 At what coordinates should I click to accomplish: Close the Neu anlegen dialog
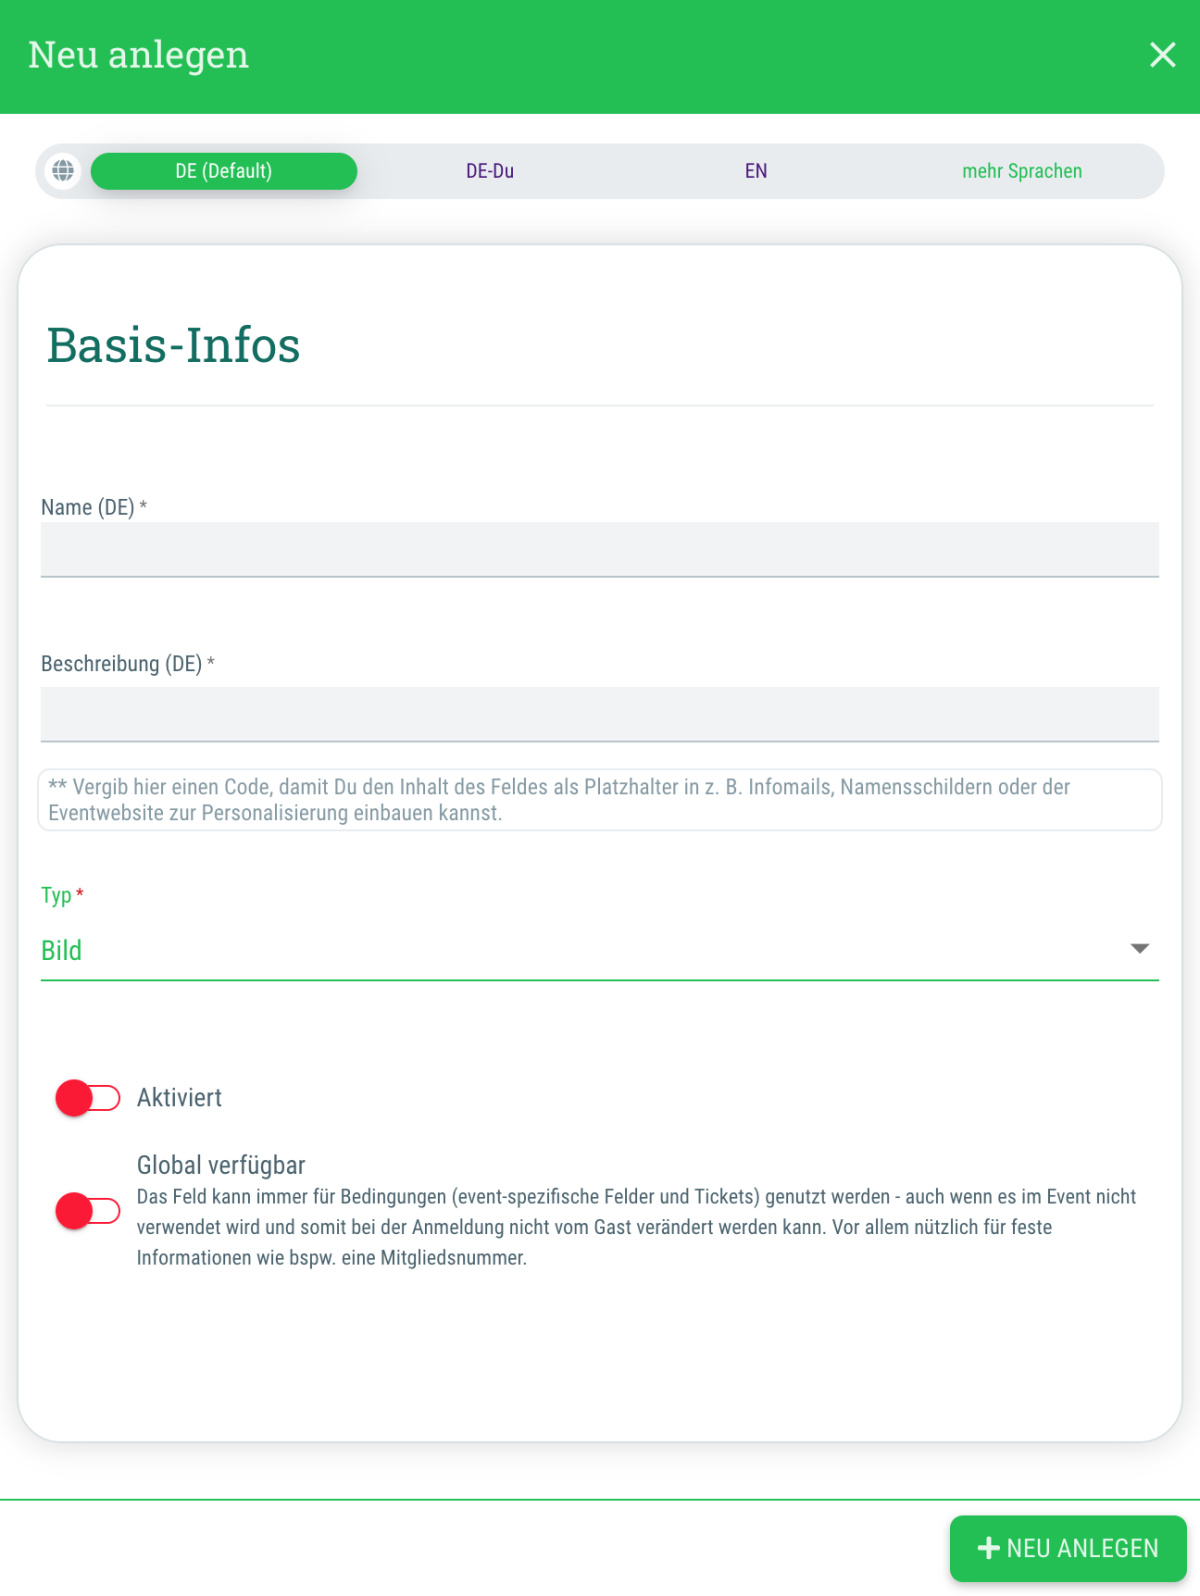point(1162,55)
